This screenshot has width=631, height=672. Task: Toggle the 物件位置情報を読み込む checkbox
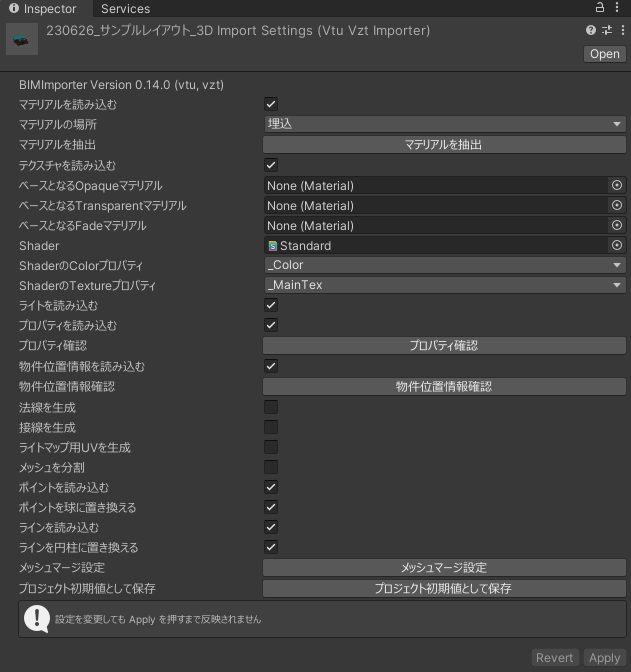coord(271,366)
